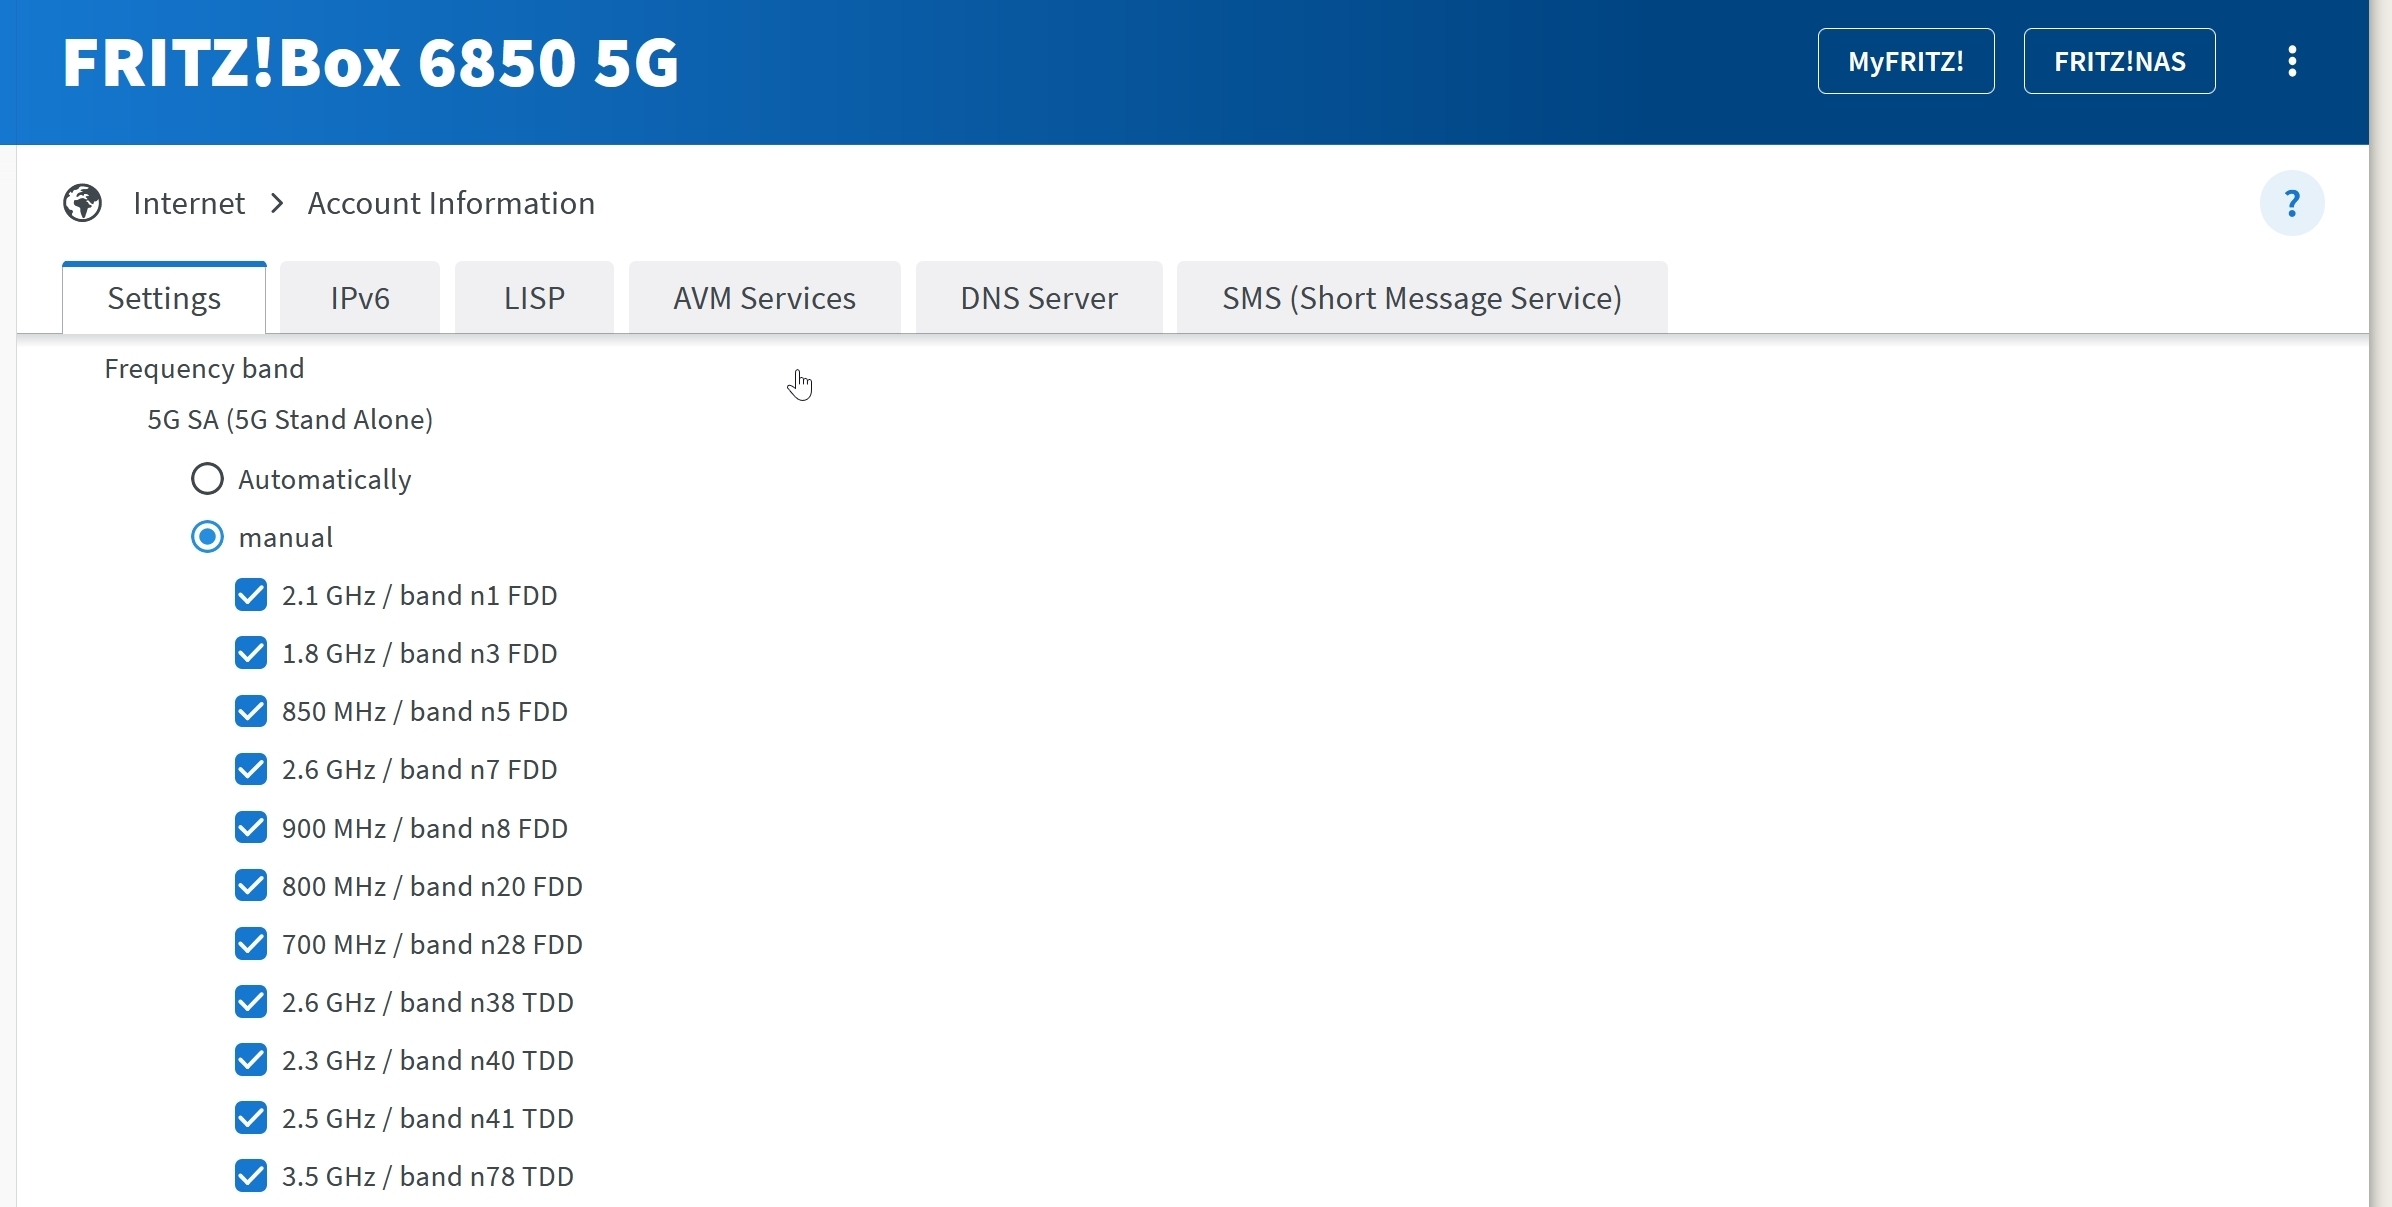
Task: Uncheck 2.5 GHz band n41 TDD
Action: (x=251, y=1118)
